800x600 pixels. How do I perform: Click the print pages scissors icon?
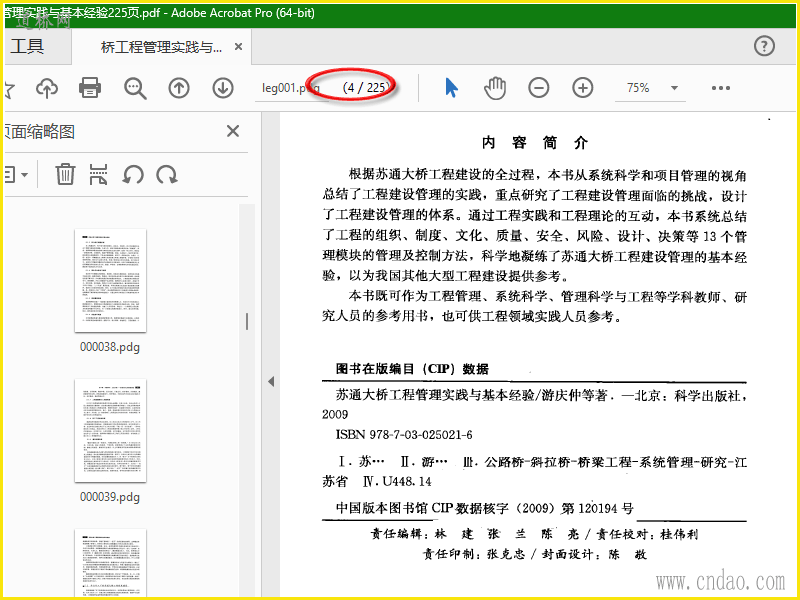(x=98, y=174)
